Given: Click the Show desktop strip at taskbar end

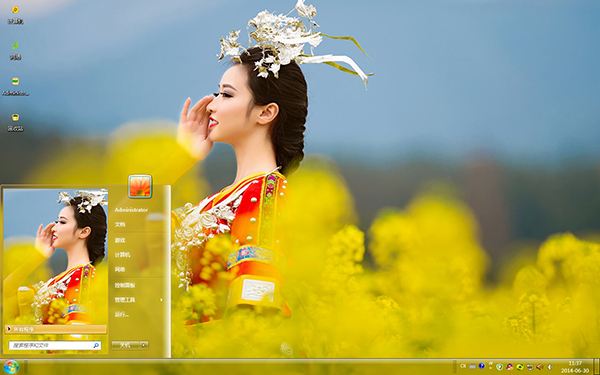Looking at the screenshot, I should pos(596,367).
